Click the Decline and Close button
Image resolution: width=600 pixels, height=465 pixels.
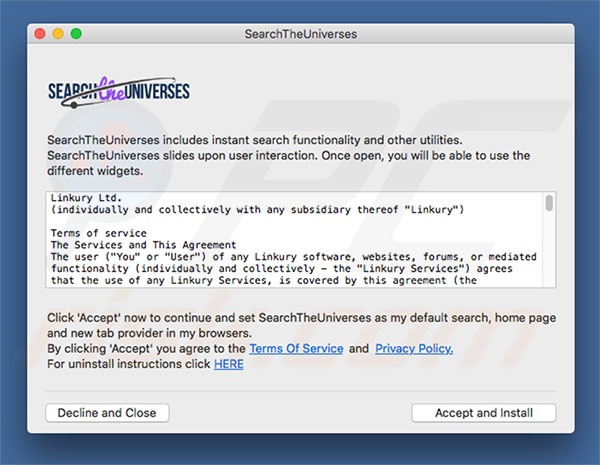click(107, 413)
